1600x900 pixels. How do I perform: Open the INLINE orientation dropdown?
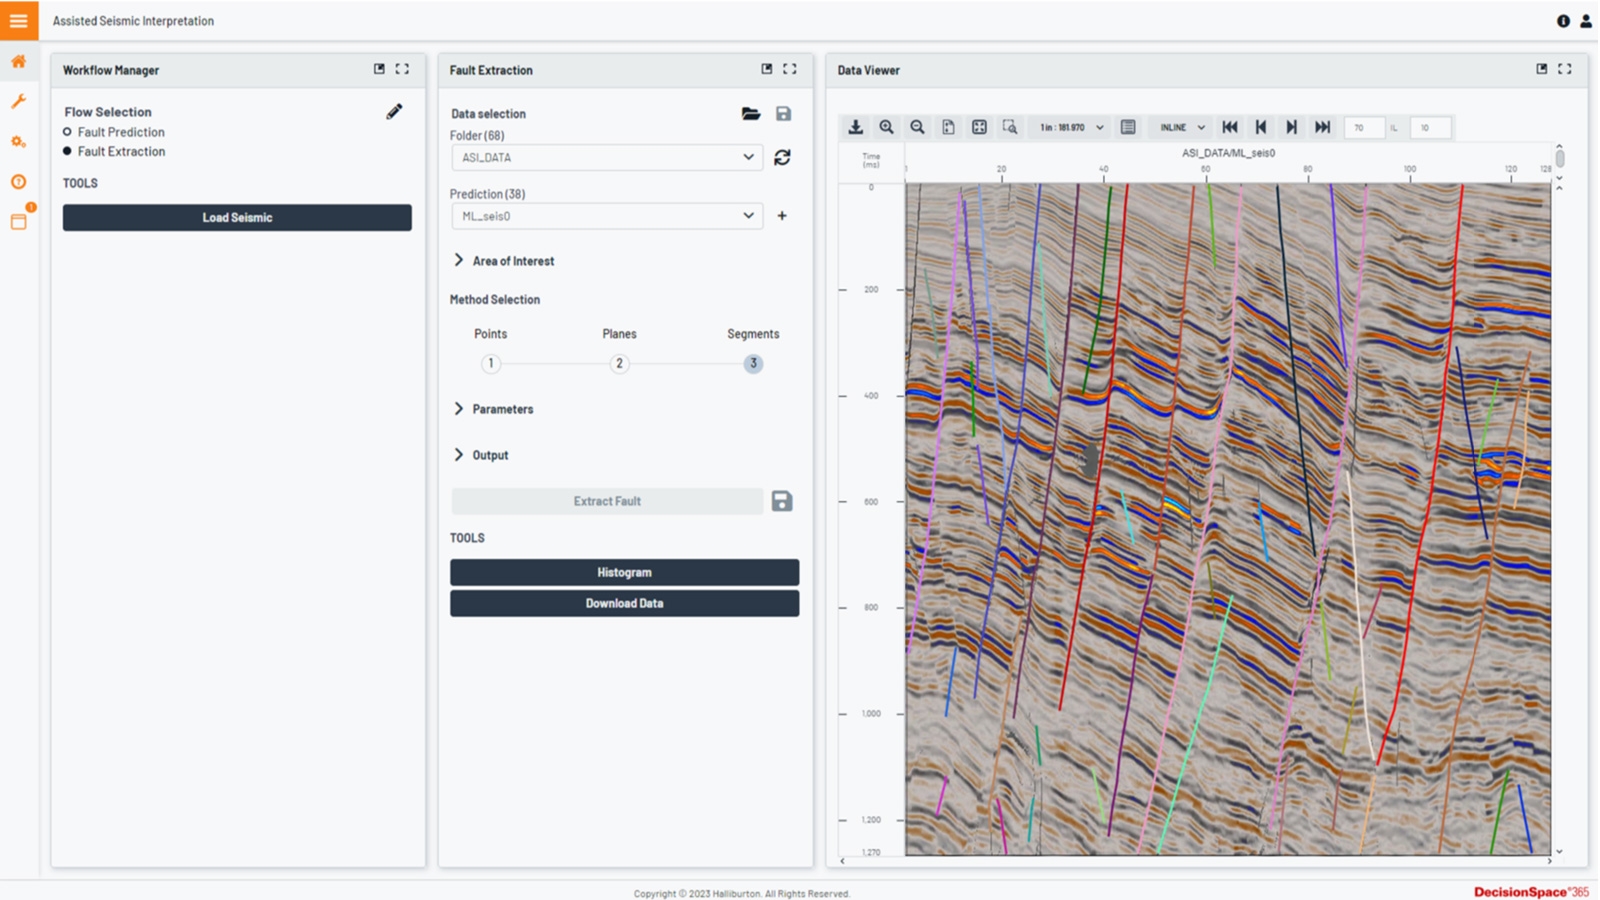tap(1182, 127)
